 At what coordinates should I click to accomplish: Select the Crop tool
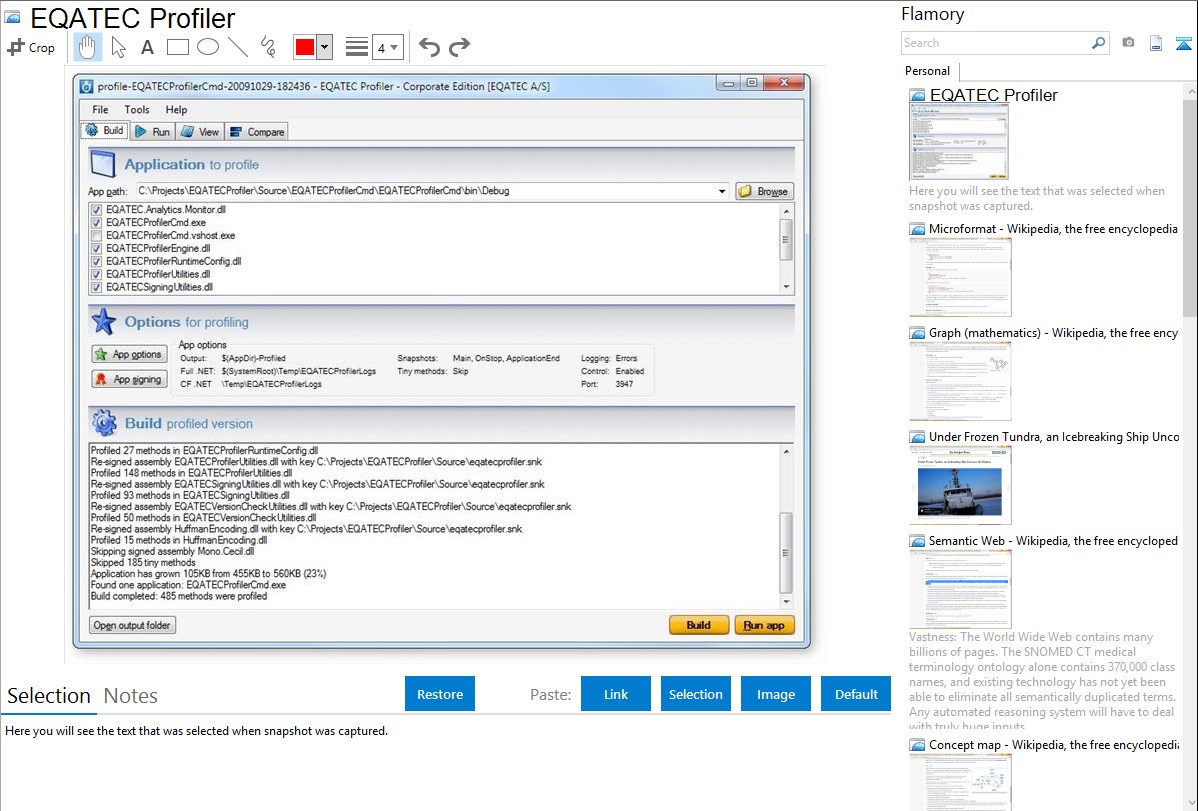pos(31,47)
